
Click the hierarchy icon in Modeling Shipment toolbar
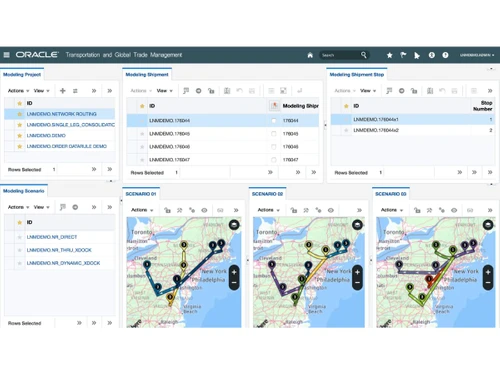(211, 91)
